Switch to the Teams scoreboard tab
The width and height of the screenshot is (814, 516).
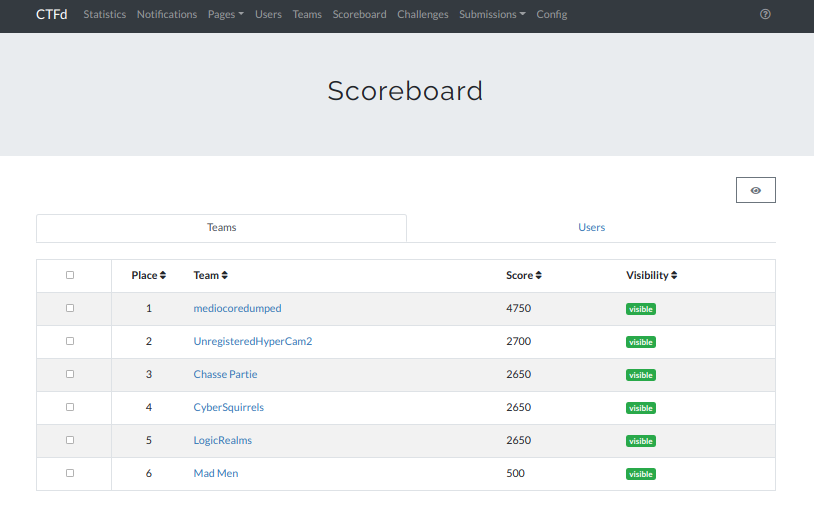coord(221,227)
